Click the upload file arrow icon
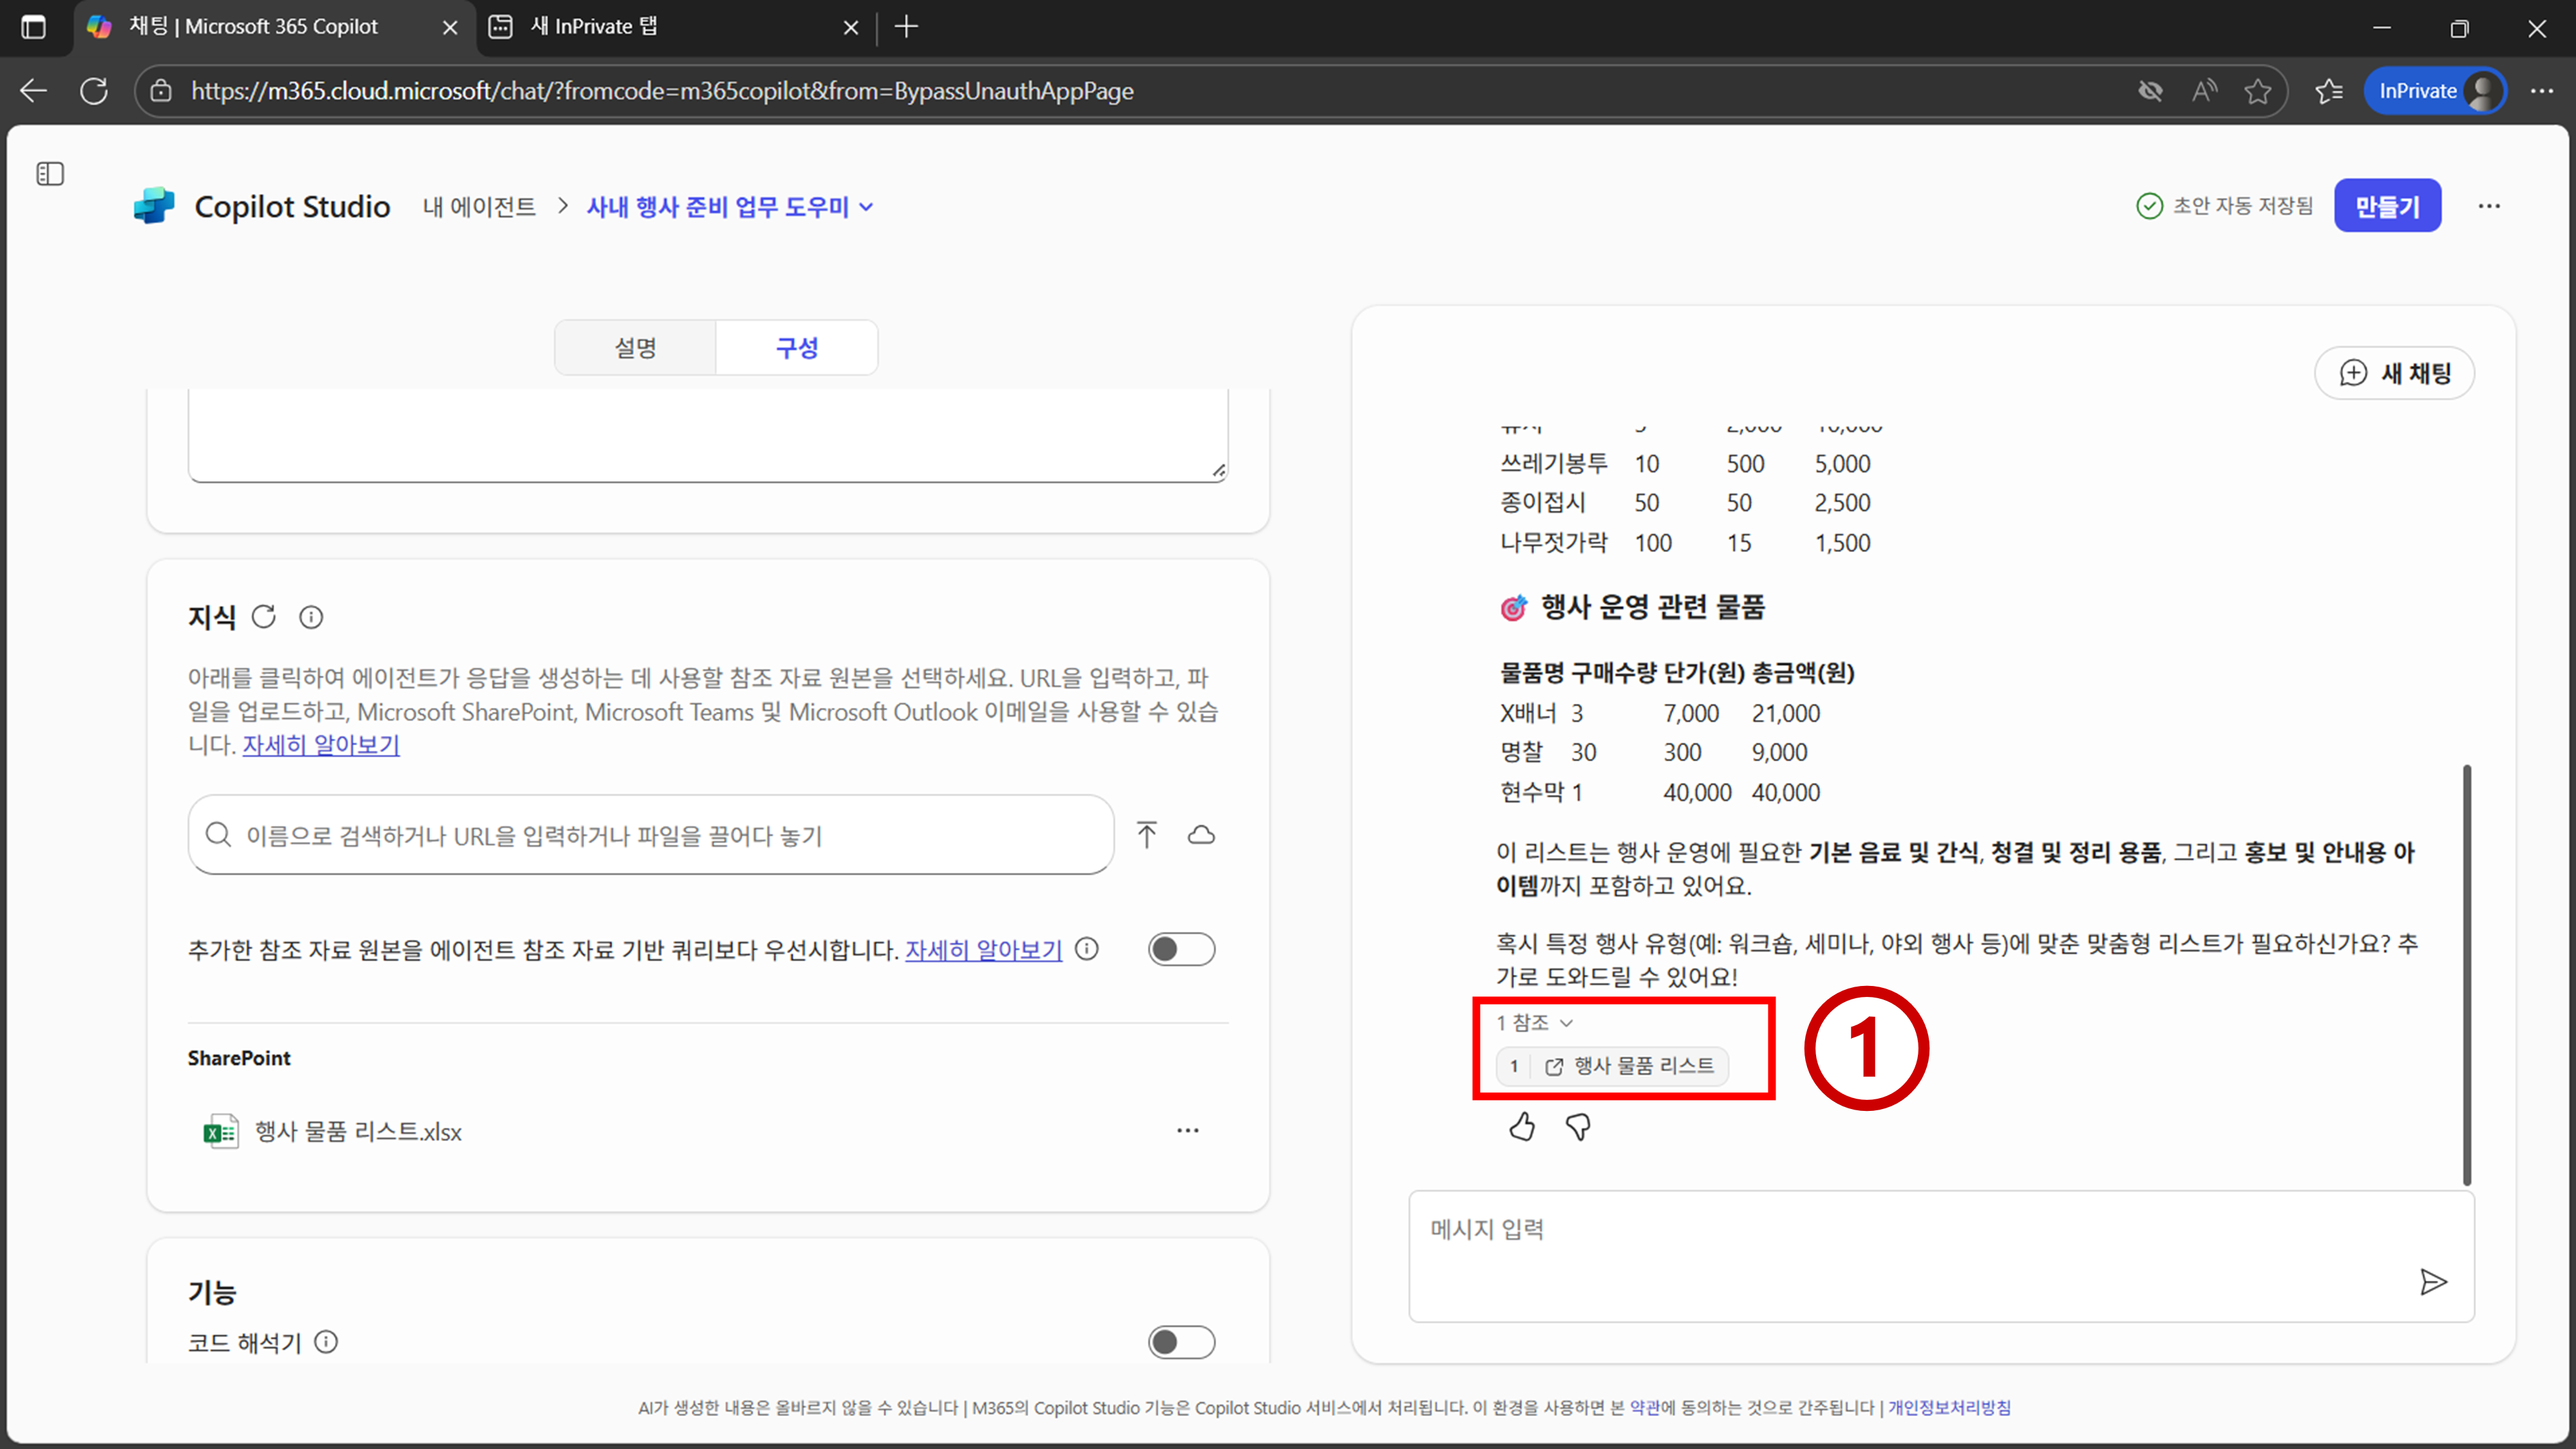Viewport: 2576px width, 1449px height. pos(1147,835)
